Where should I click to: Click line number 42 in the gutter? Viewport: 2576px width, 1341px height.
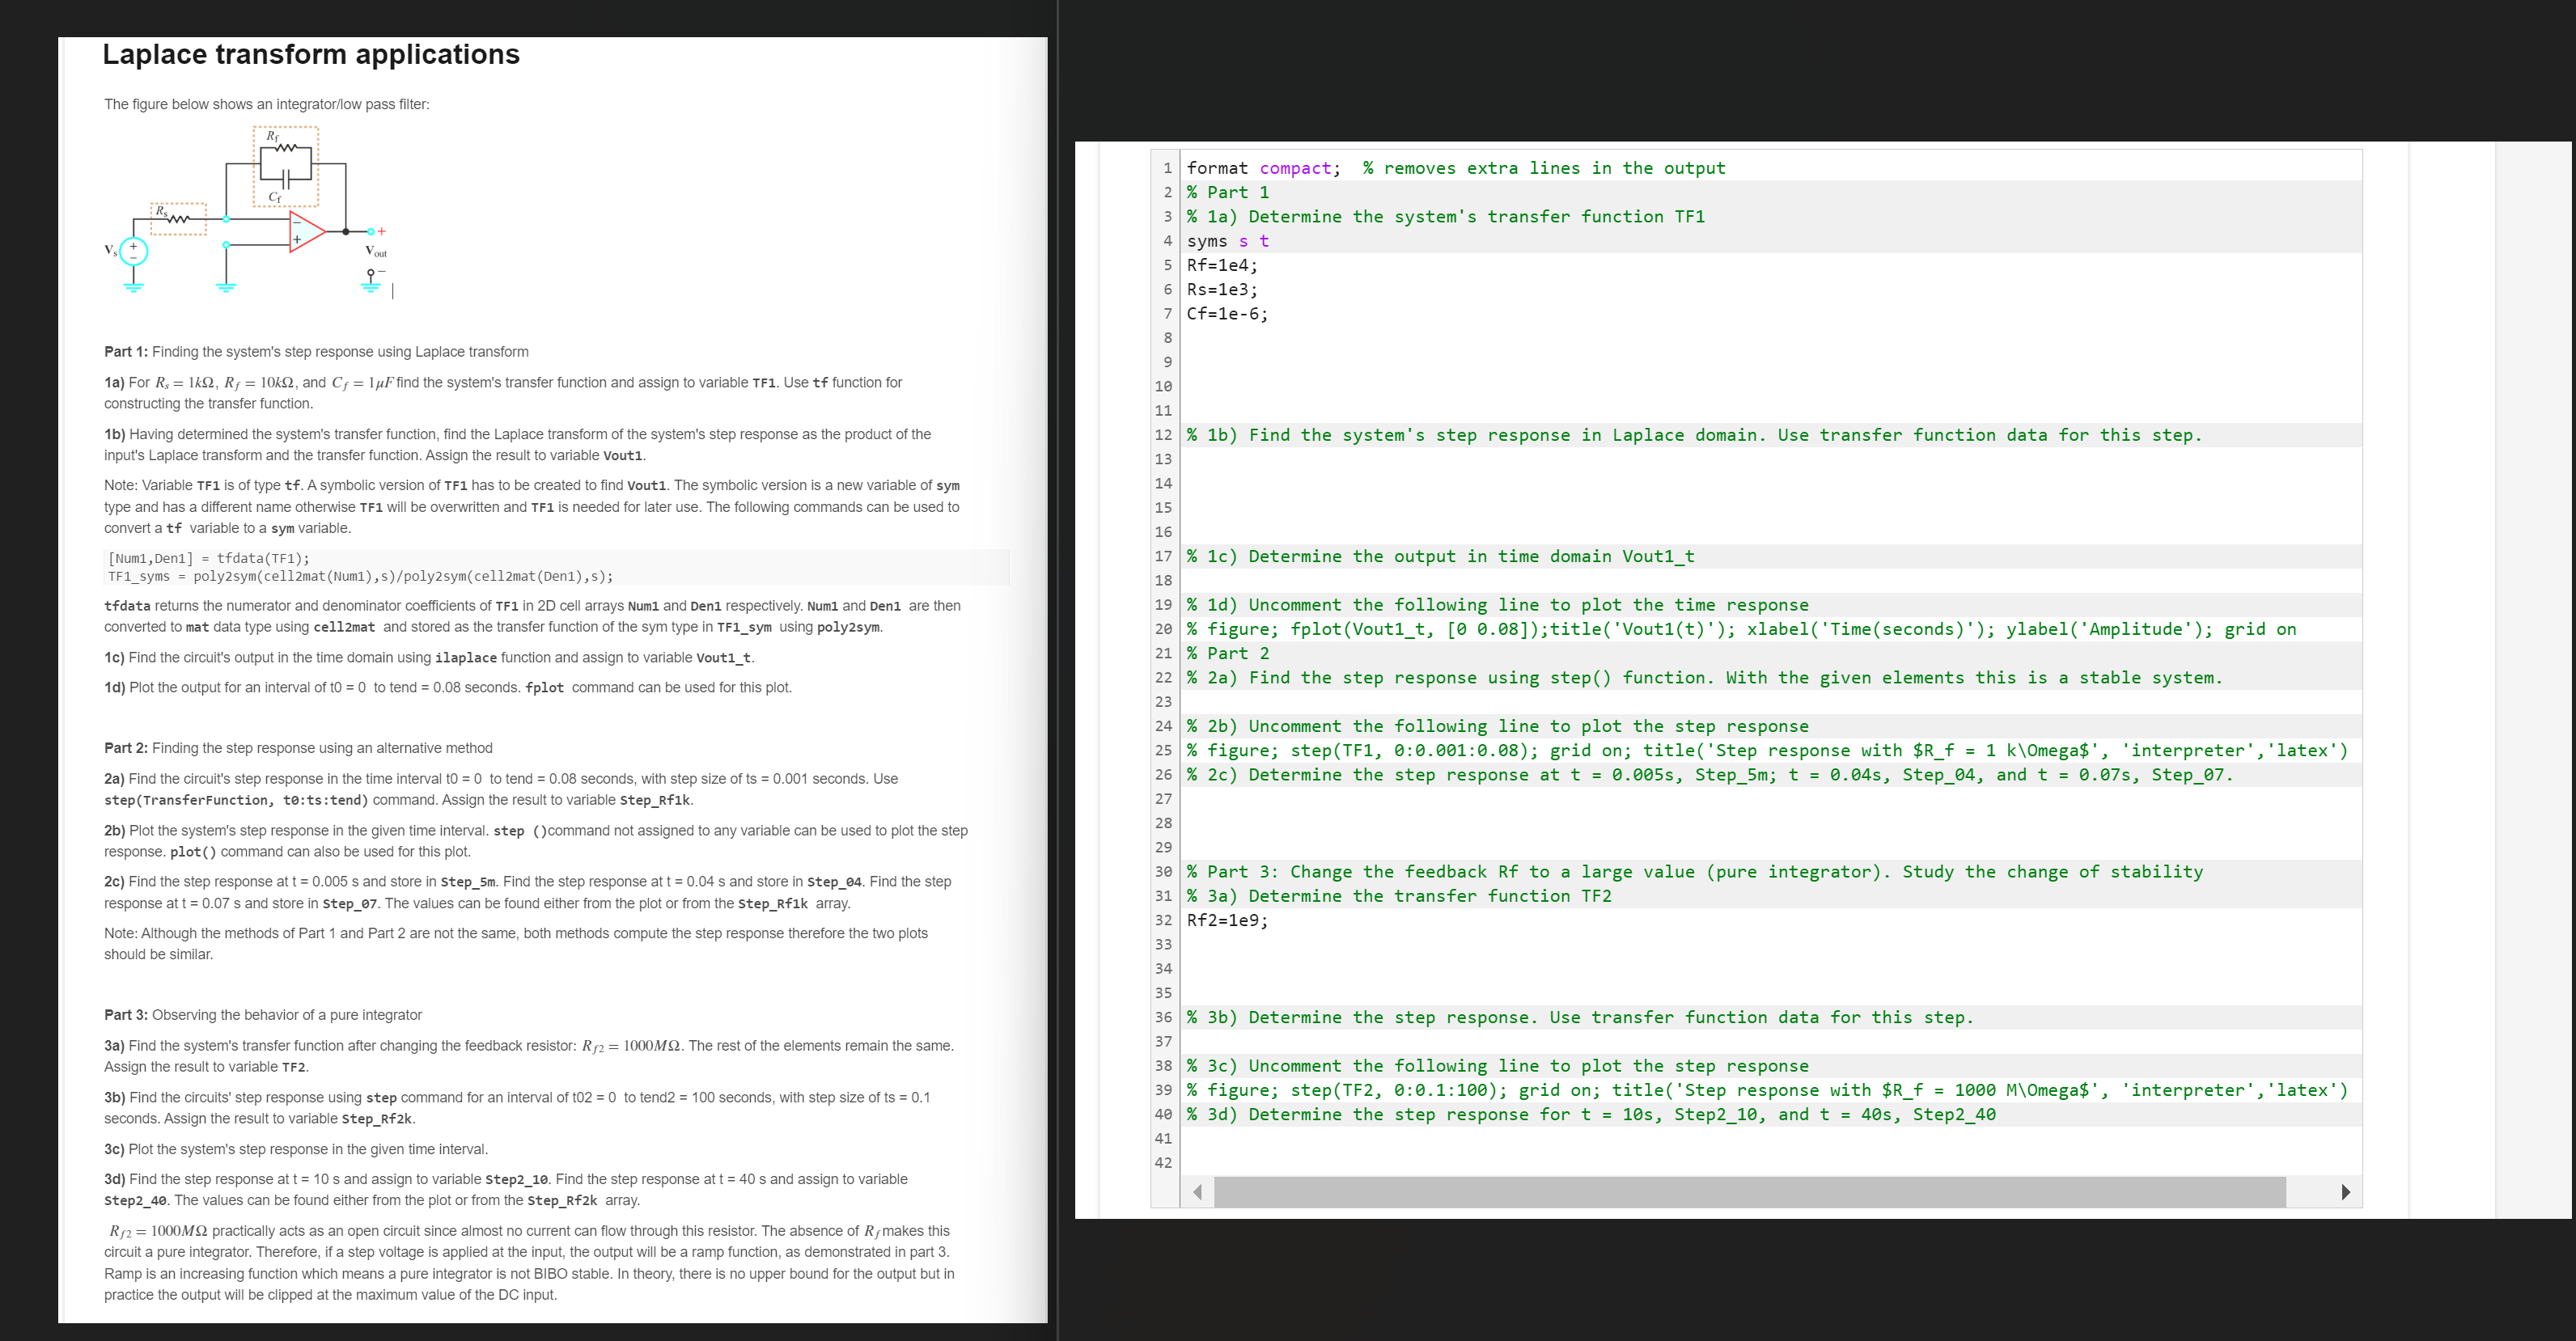coord(1163,1163)
